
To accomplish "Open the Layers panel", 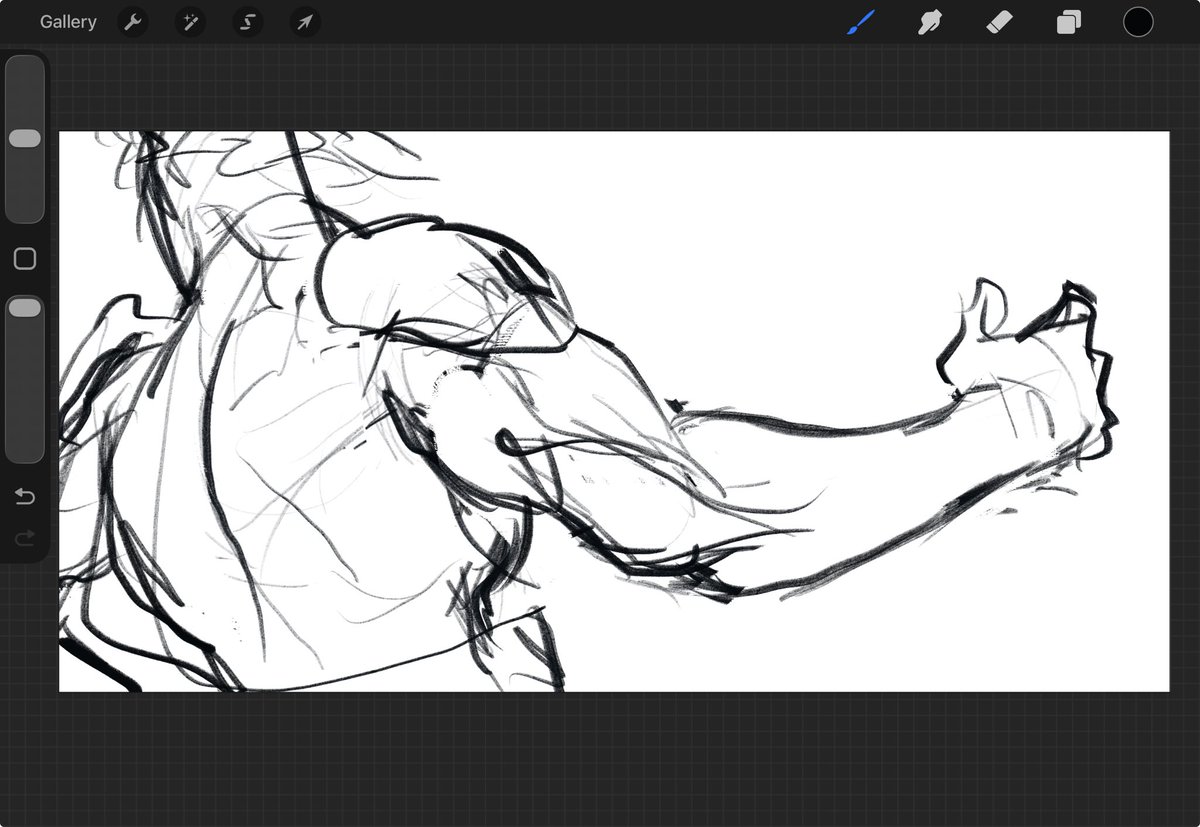I will [x=1069, y=22].
